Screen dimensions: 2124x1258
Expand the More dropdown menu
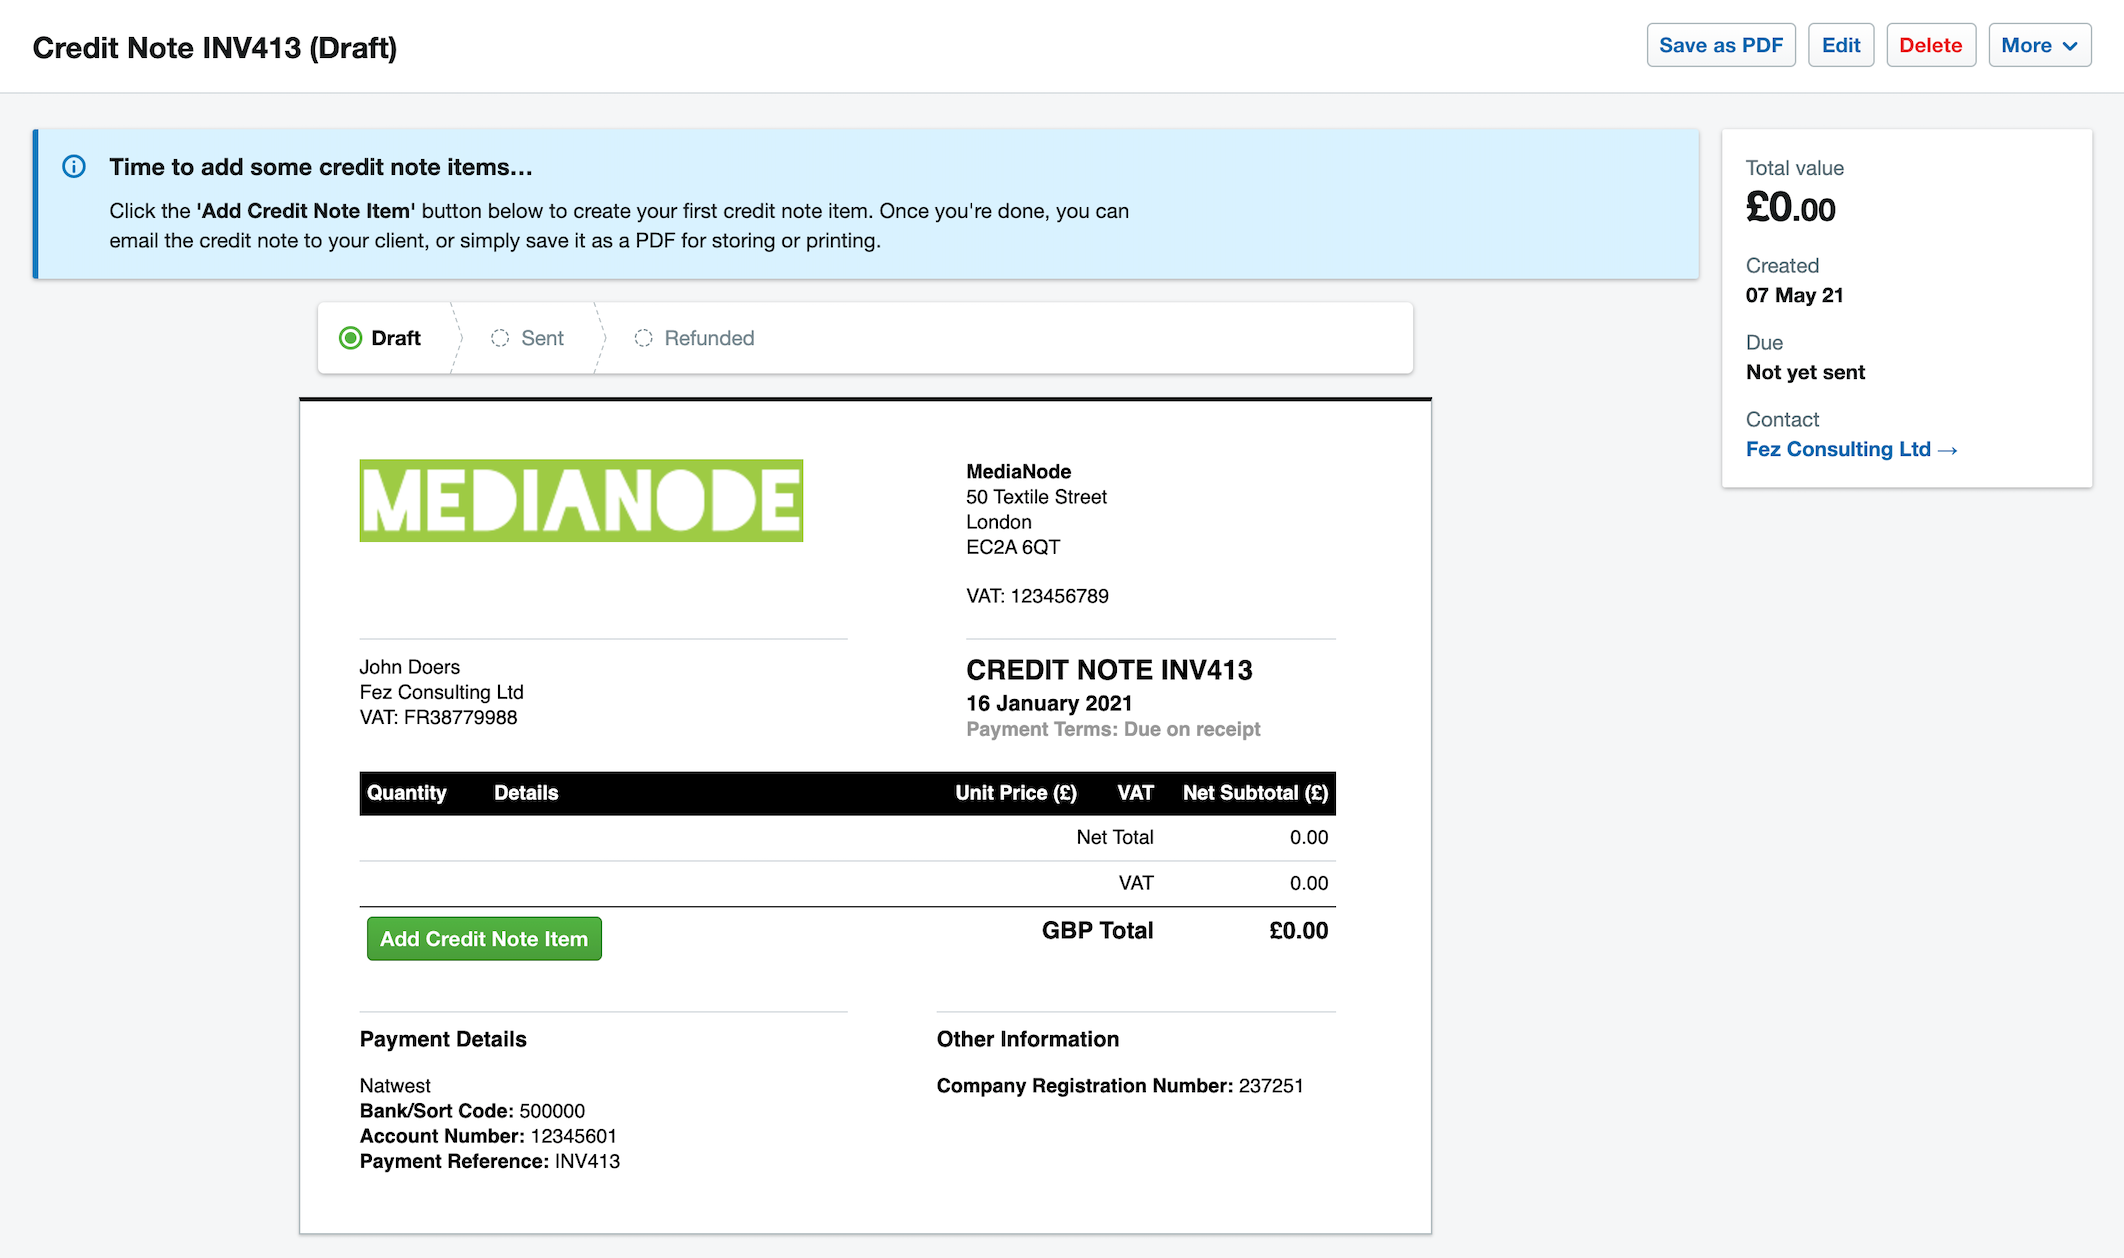click(x=2039, y=46)
